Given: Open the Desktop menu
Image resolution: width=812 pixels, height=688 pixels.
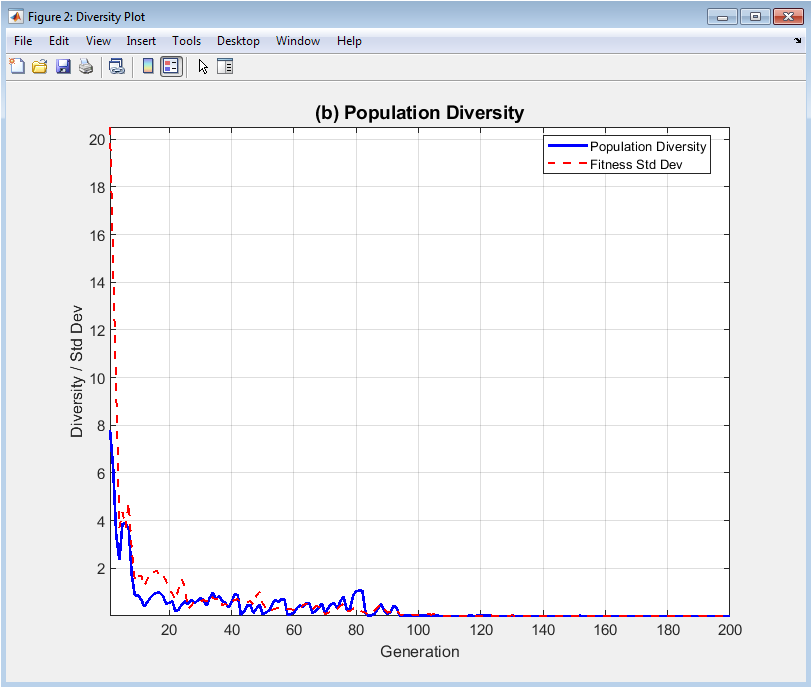Looking at the screenshot, I should [x=238, y=41].
